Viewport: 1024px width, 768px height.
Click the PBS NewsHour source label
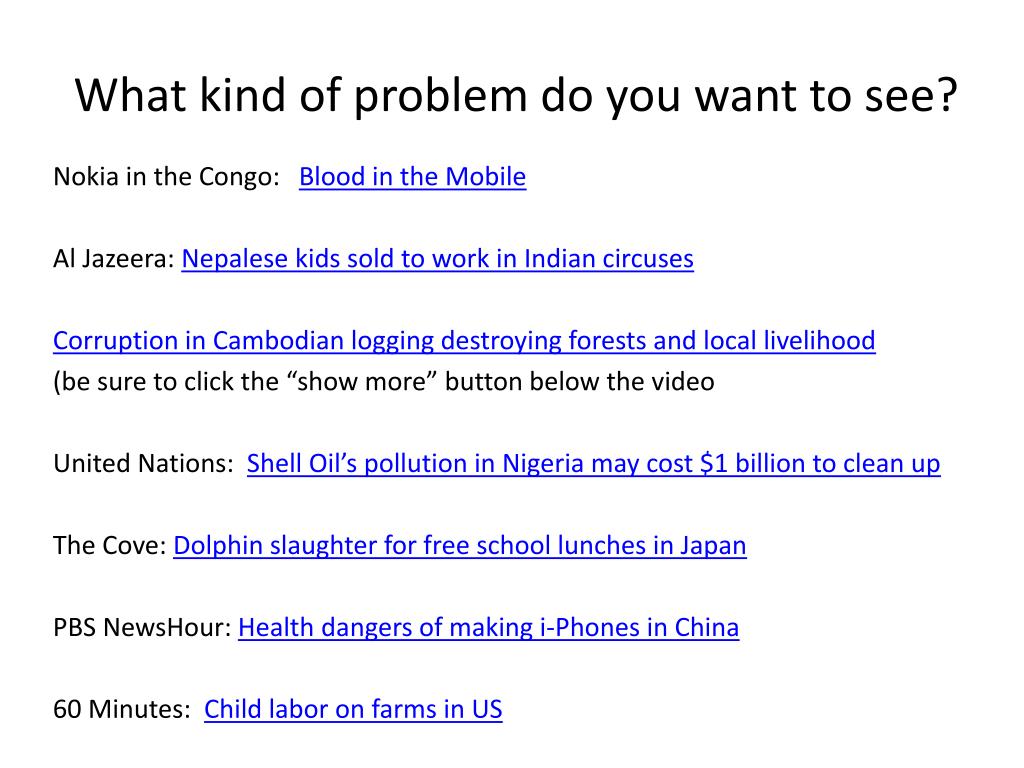pos(142,628)
